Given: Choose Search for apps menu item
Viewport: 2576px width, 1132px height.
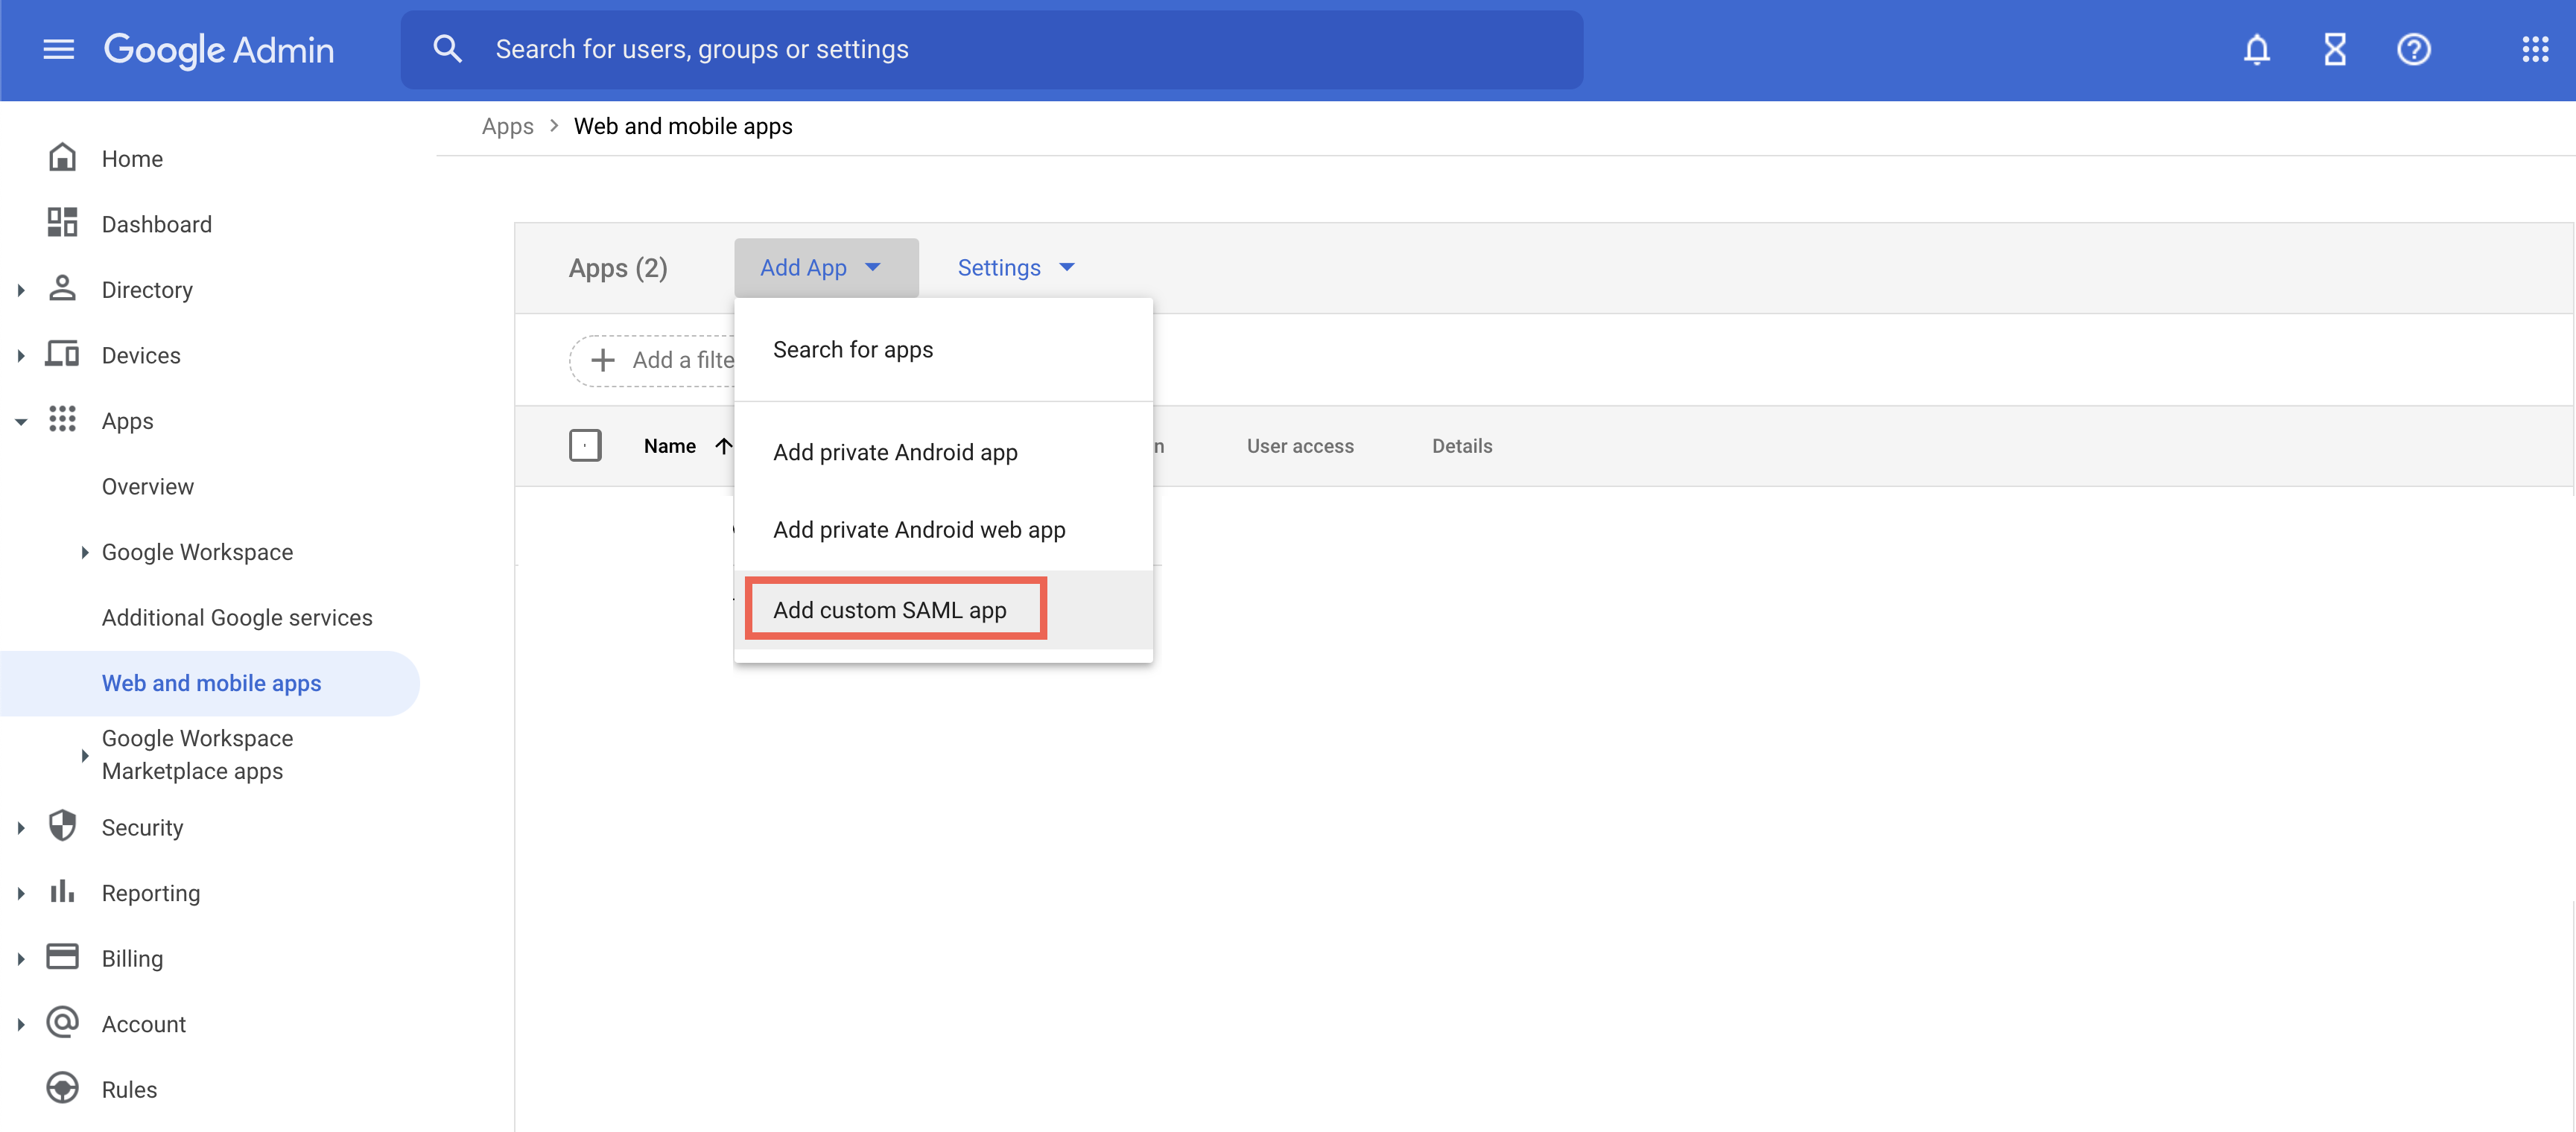Looking at the screenshot, I should coord(943,349).
